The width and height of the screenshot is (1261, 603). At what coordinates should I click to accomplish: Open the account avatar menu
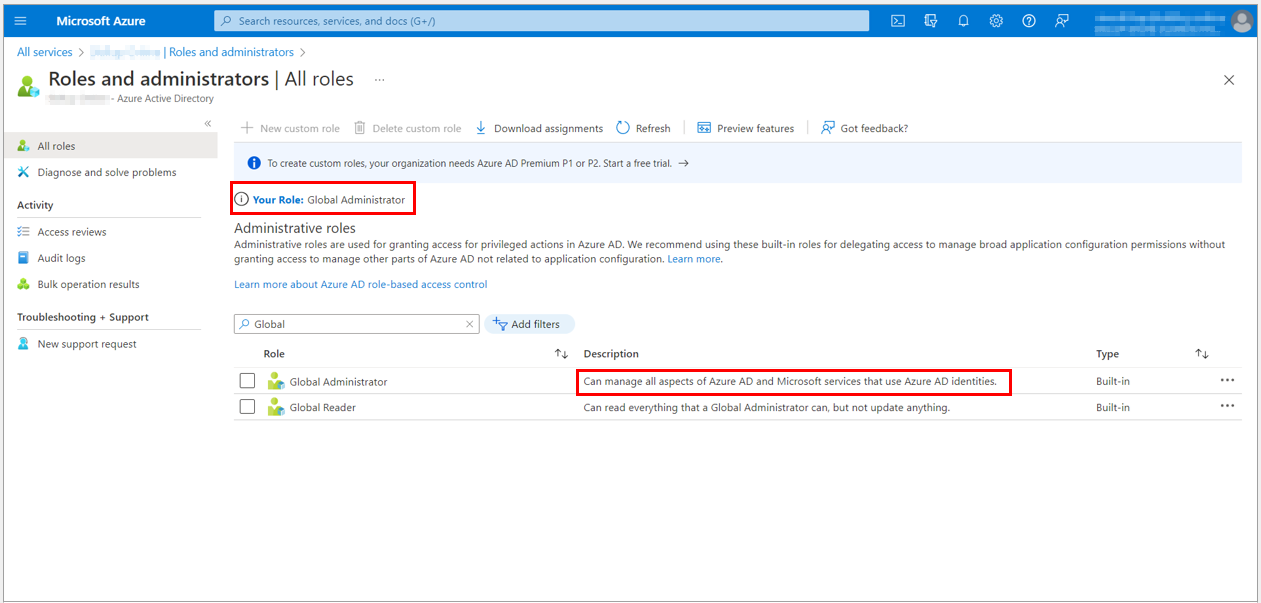click(x=1242, y=21)
